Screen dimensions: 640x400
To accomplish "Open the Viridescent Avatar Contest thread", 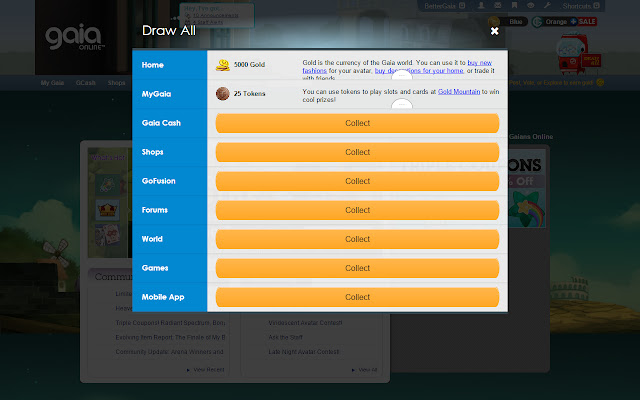I will tap(305, 323).
